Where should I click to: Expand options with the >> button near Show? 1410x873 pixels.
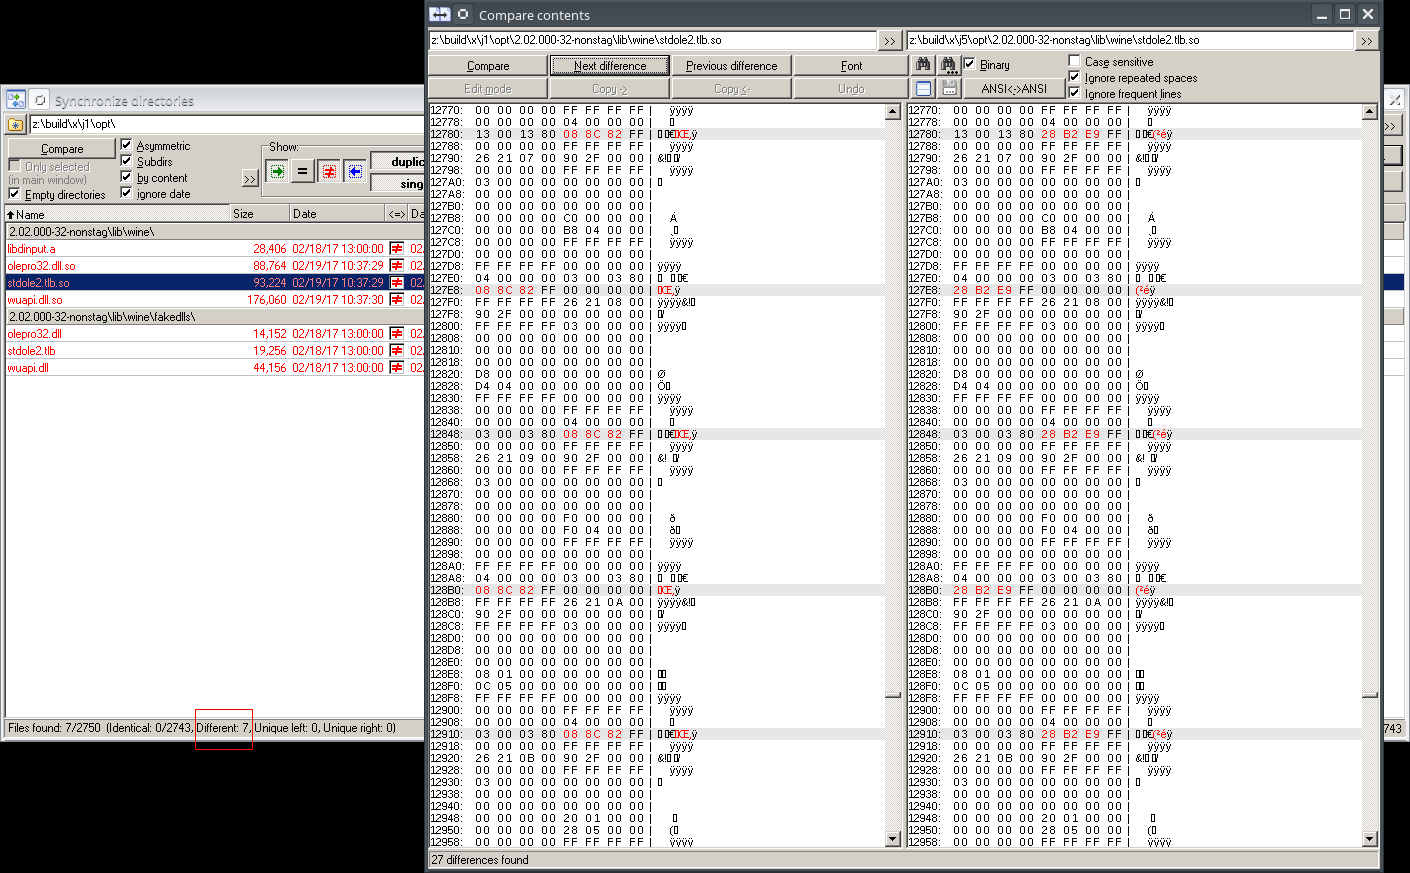250,179
